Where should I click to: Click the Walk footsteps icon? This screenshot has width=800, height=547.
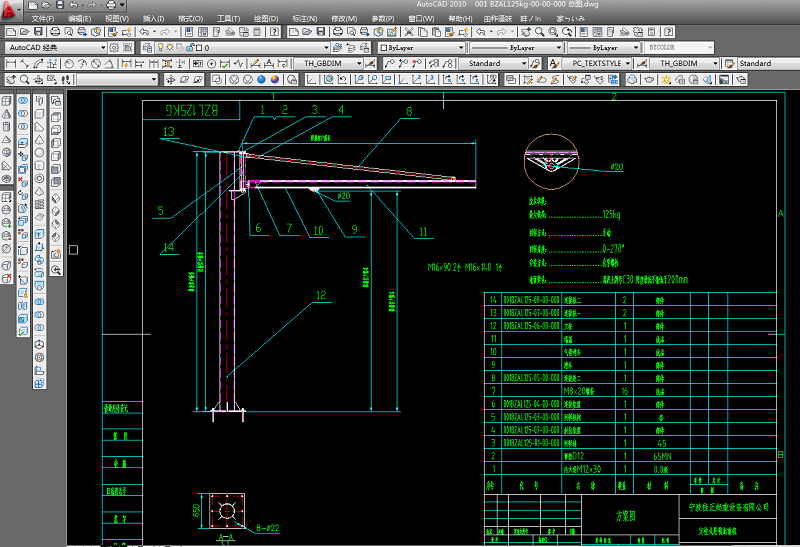65,79
